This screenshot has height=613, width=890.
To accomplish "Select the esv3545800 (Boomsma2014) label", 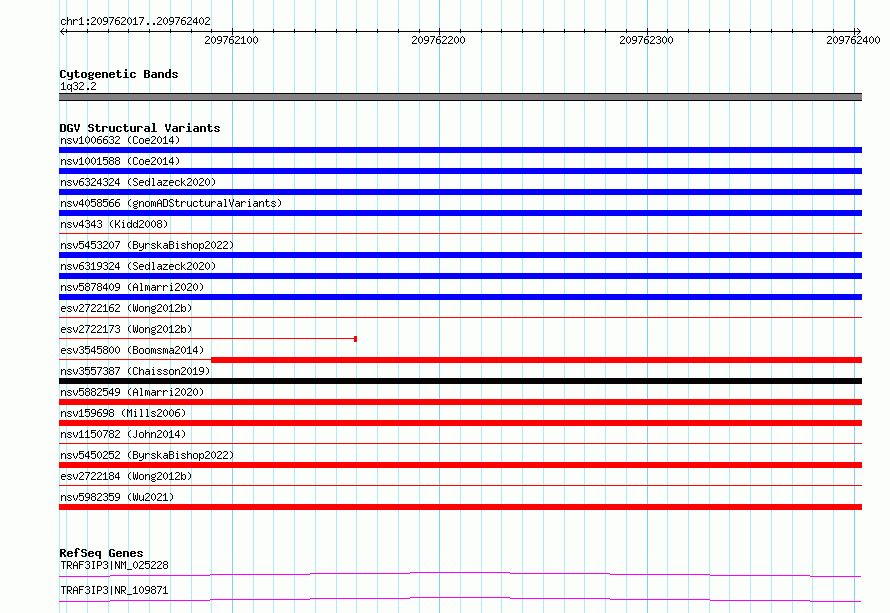I will [132, 350].
